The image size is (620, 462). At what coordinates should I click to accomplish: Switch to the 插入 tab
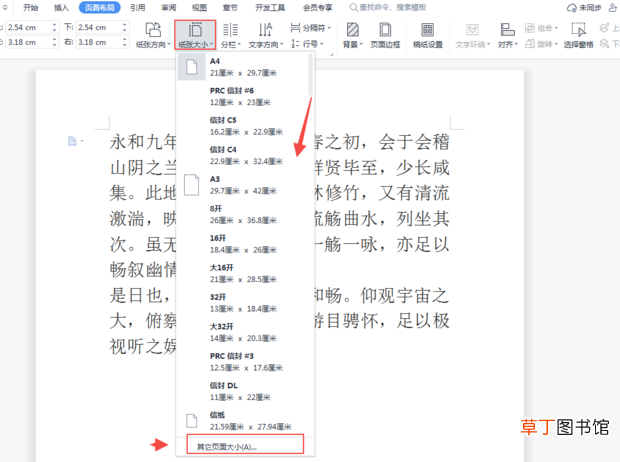61,8
